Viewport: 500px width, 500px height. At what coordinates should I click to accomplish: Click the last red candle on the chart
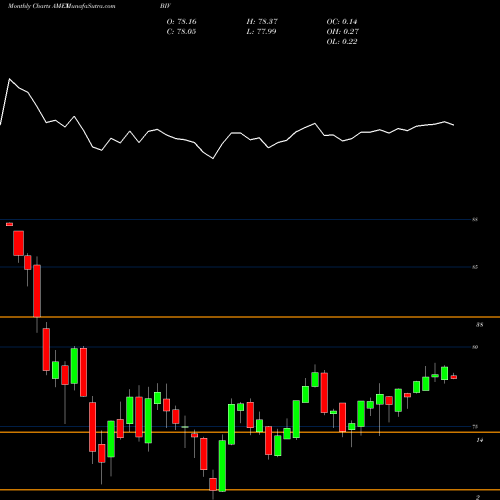pos(454,377)
